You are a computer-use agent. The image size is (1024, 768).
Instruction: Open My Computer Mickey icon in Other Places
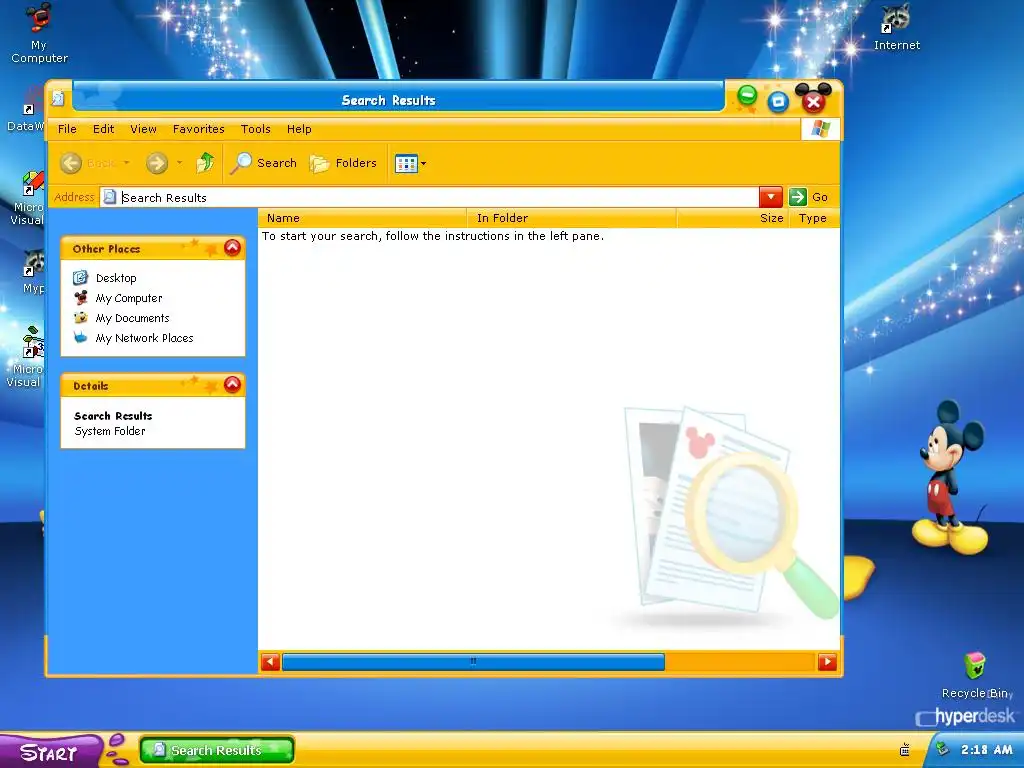pos(80,298)
